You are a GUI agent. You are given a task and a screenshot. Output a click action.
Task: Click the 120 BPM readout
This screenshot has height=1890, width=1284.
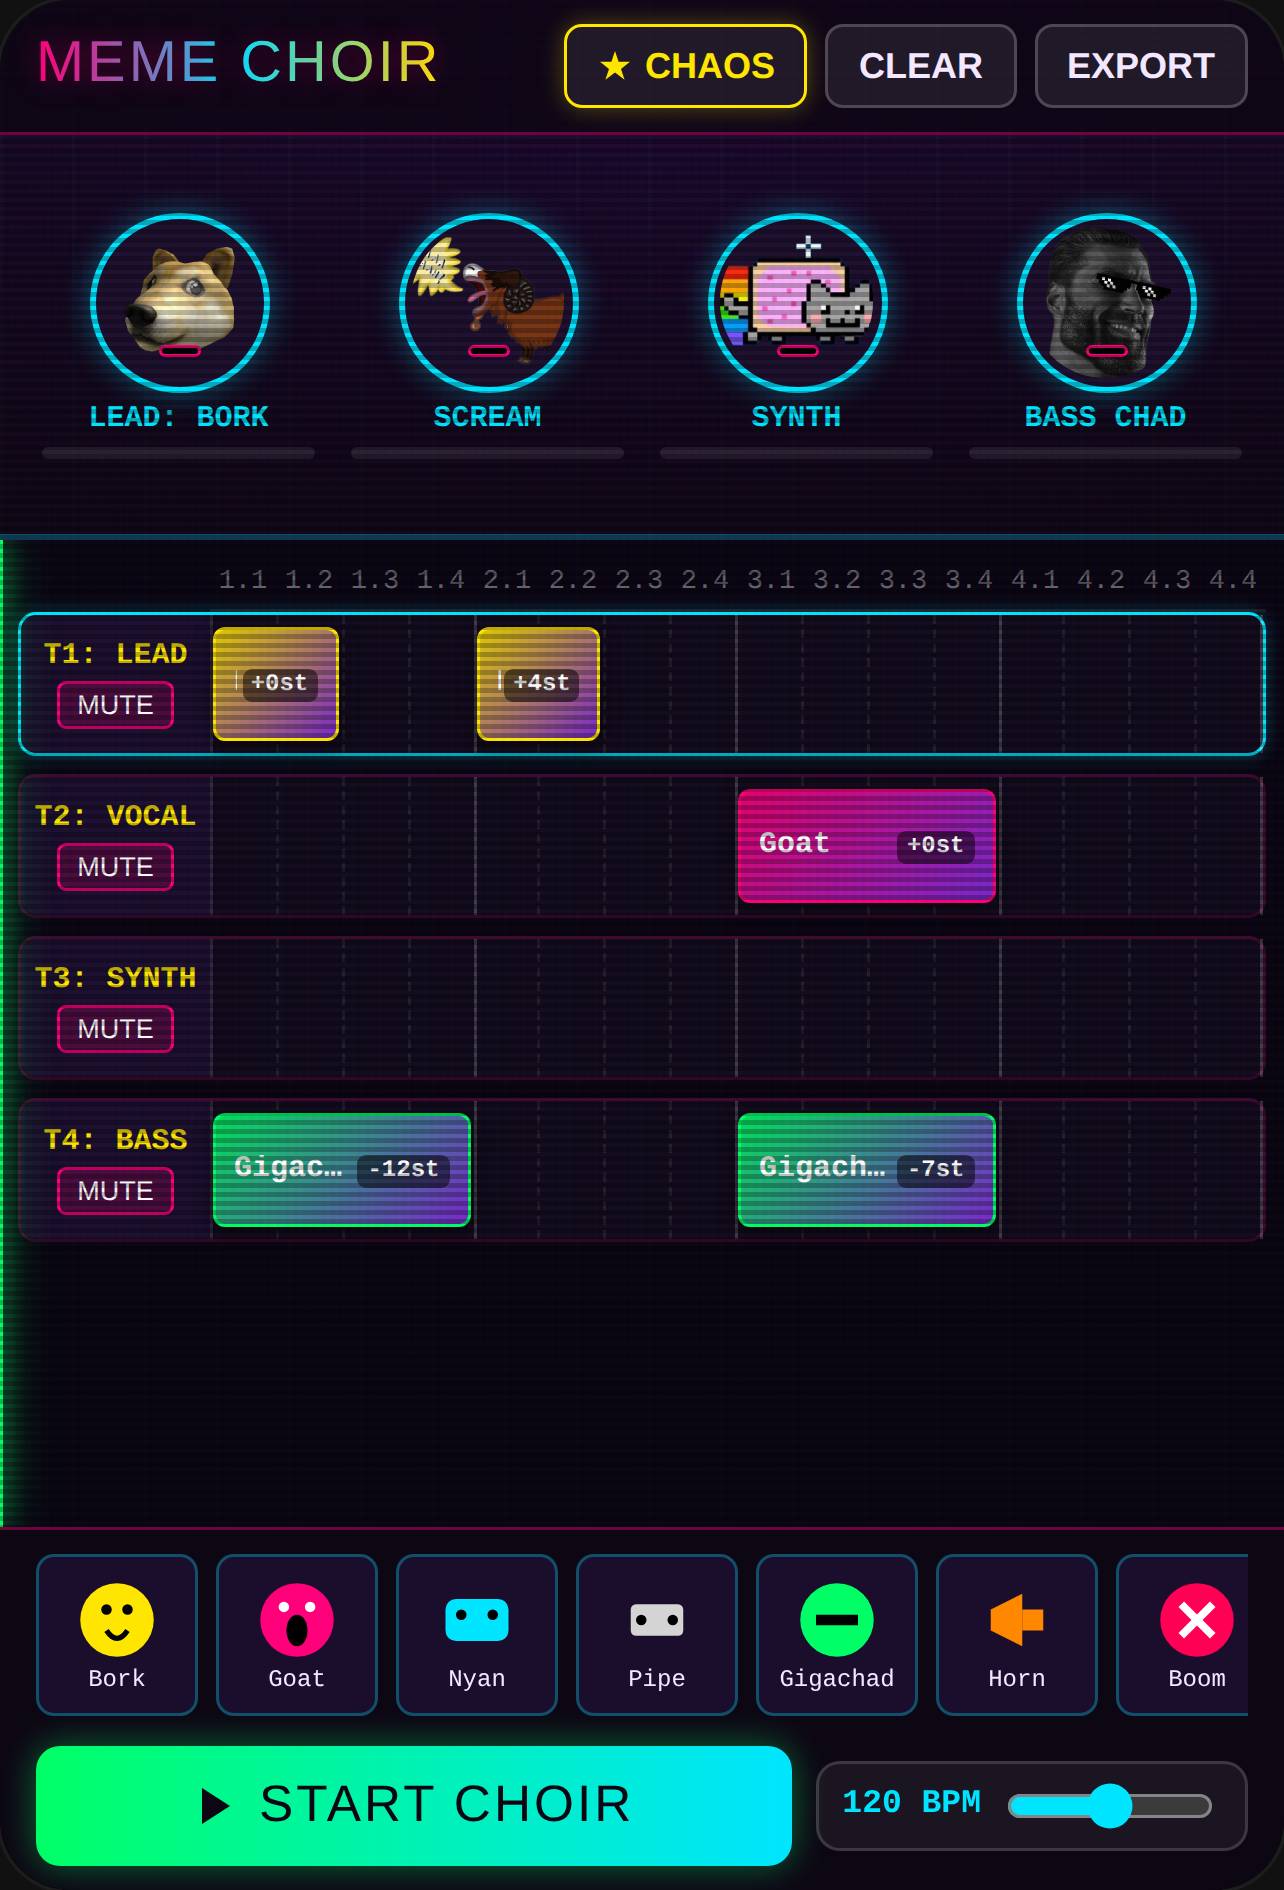pos(912,1802)
